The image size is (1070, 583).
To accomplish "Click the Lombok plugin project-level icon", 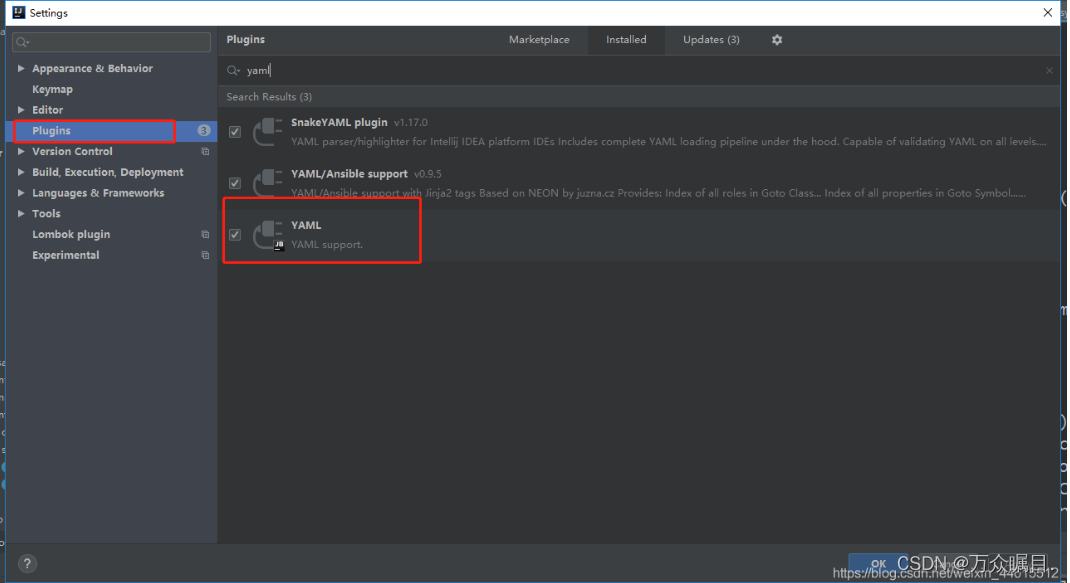I will (205, 234).
